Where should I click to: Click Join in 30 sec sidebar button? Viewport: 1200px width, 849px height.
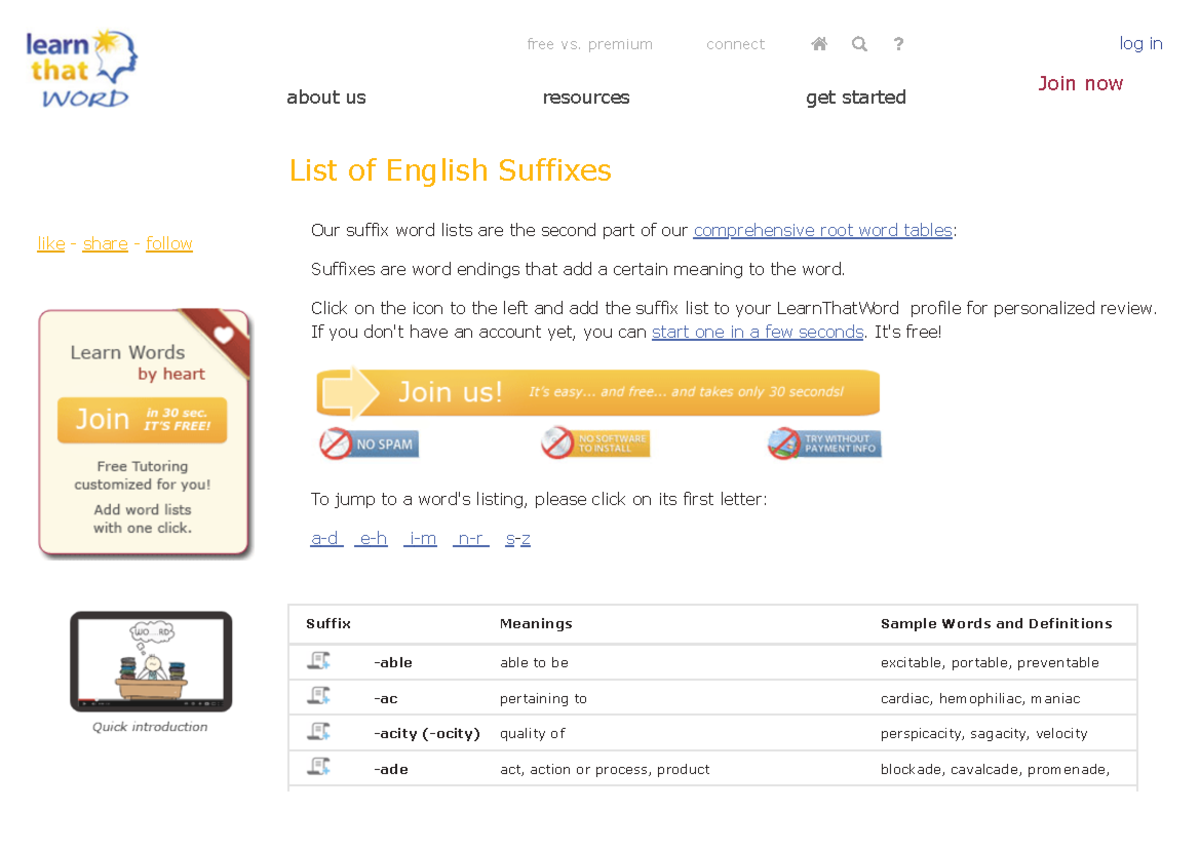142,420
